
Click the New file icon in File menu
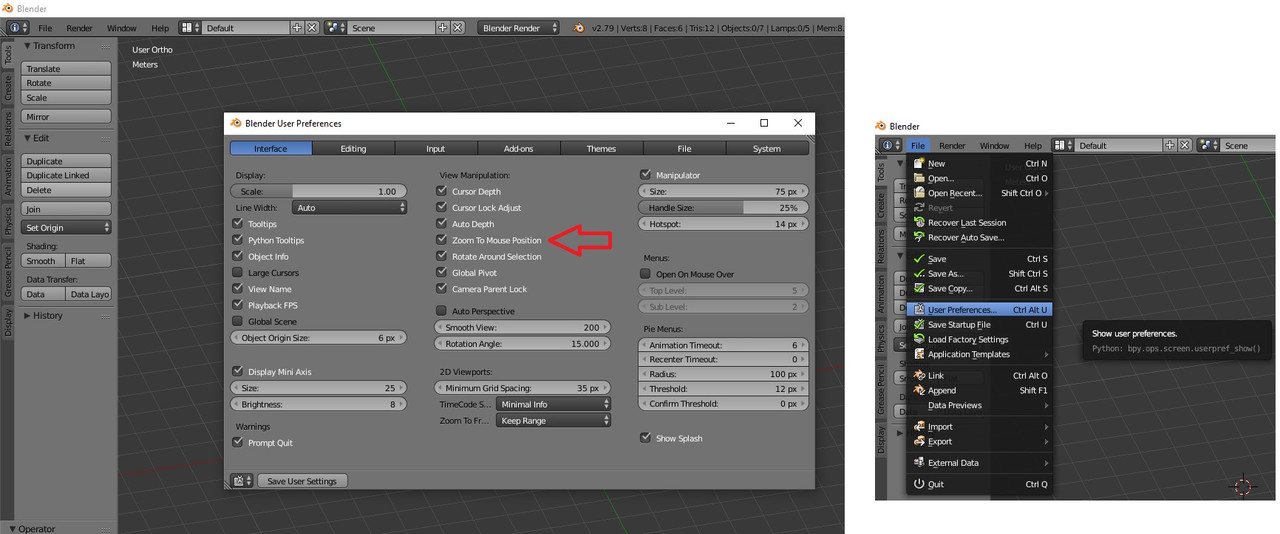pyautogui.click(x=920, y=163)
